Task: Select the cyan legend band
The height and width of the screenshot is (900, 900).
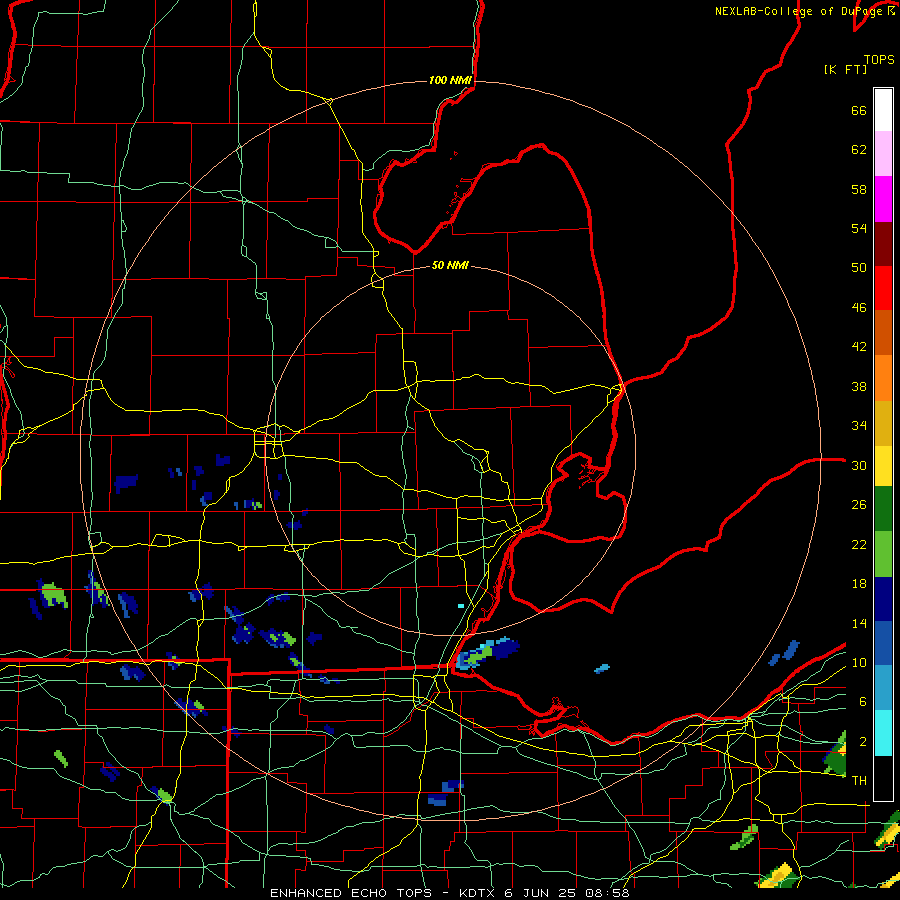Action: tap(883, 733)
